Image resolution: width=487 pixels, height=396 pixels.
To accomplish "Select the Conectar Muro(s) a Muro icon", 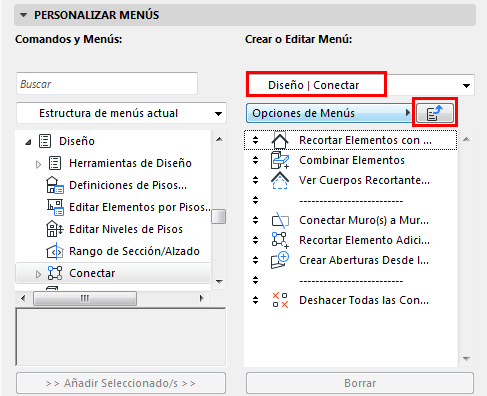I will point(280,220).
